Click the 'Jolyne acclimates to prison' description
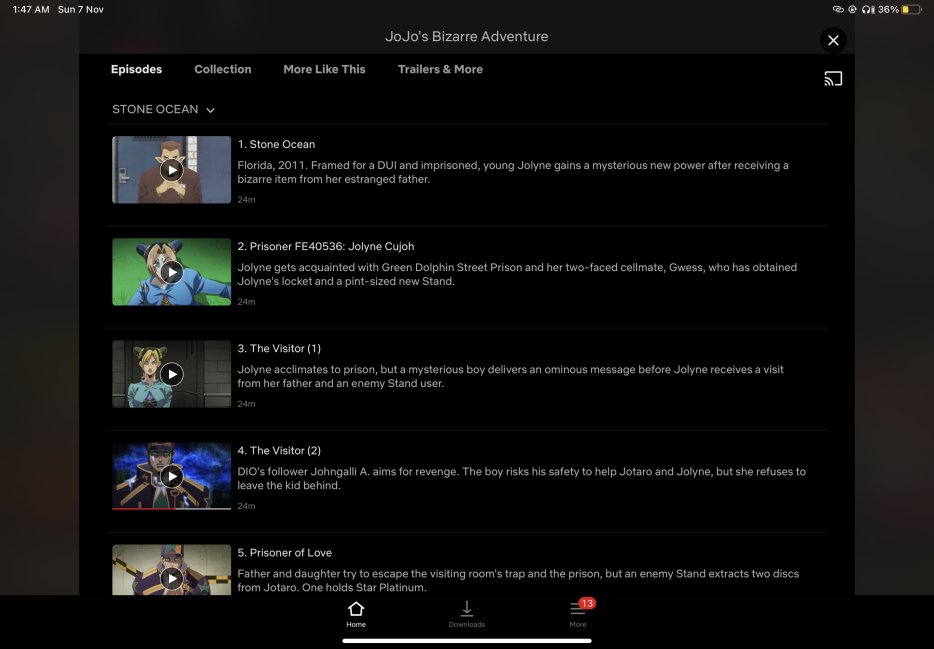This screenshot has height=649, width=934. (510, 376)
